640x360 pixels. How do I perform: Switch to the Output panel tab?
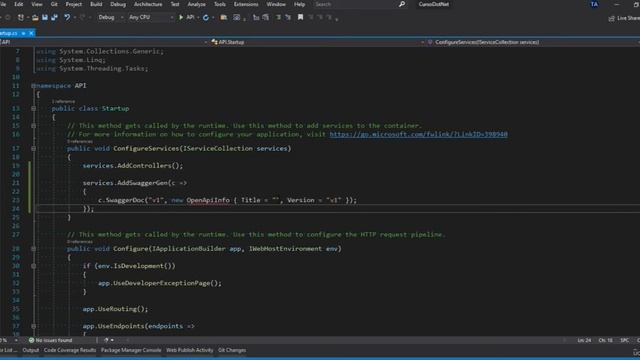coord(31,350)
